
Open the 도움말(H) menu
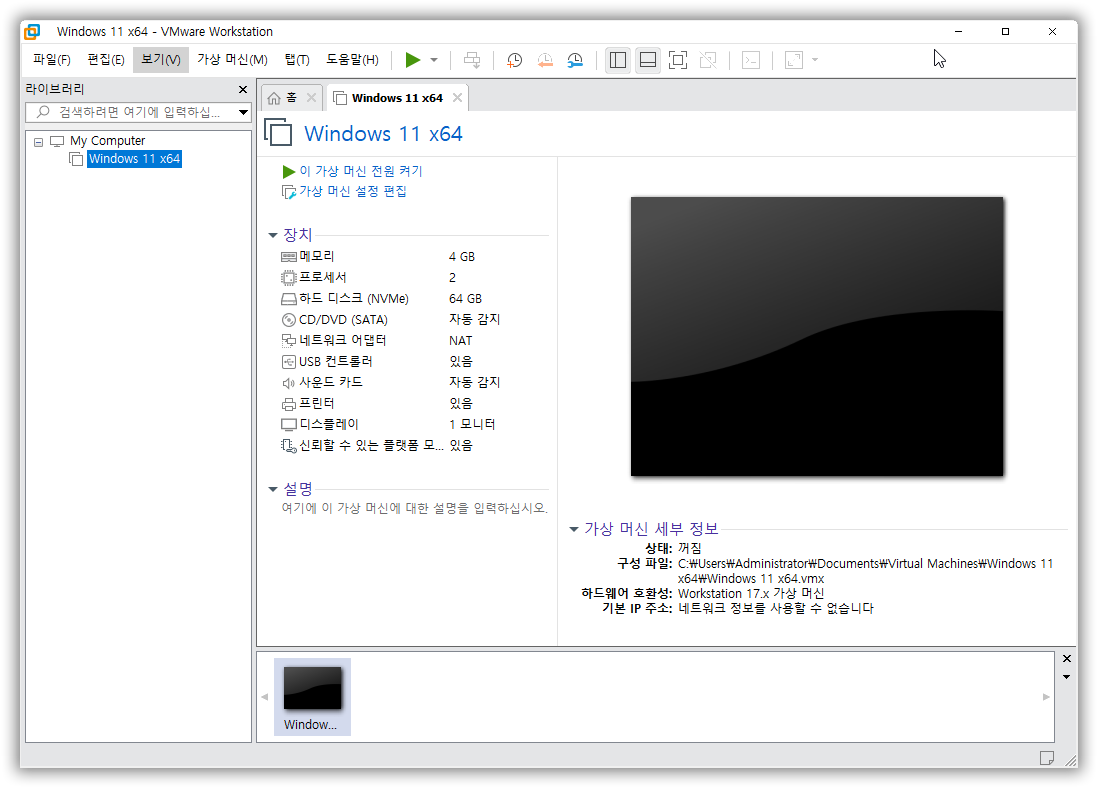tap(352, 60)
